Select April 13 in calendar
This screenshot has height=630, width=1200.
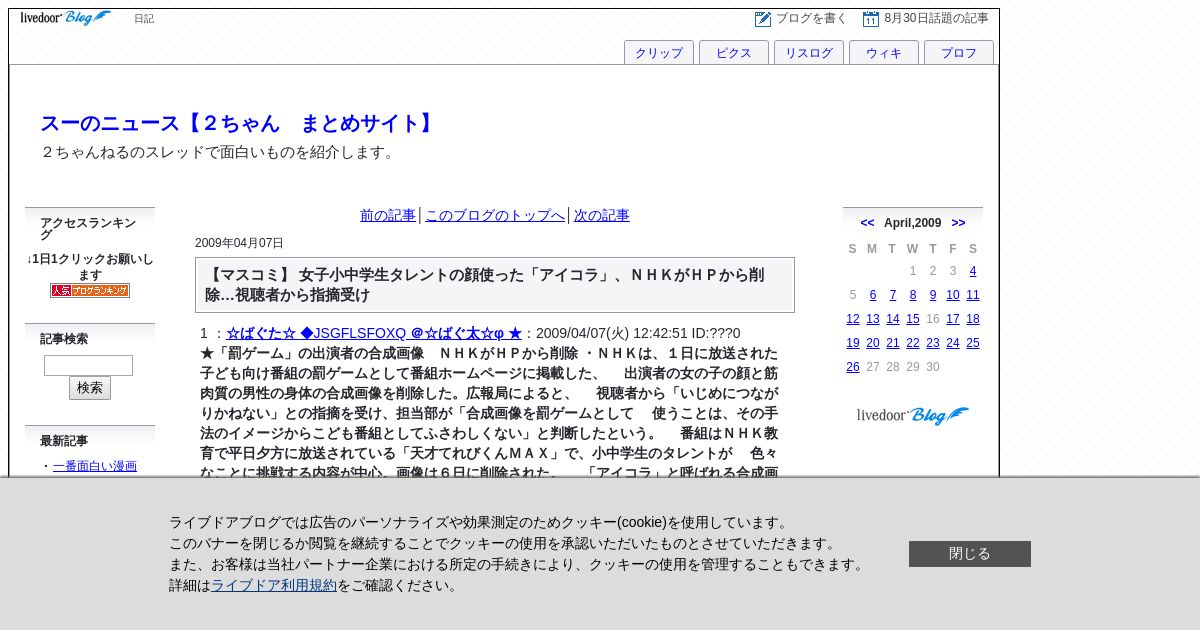pos(873,319)
